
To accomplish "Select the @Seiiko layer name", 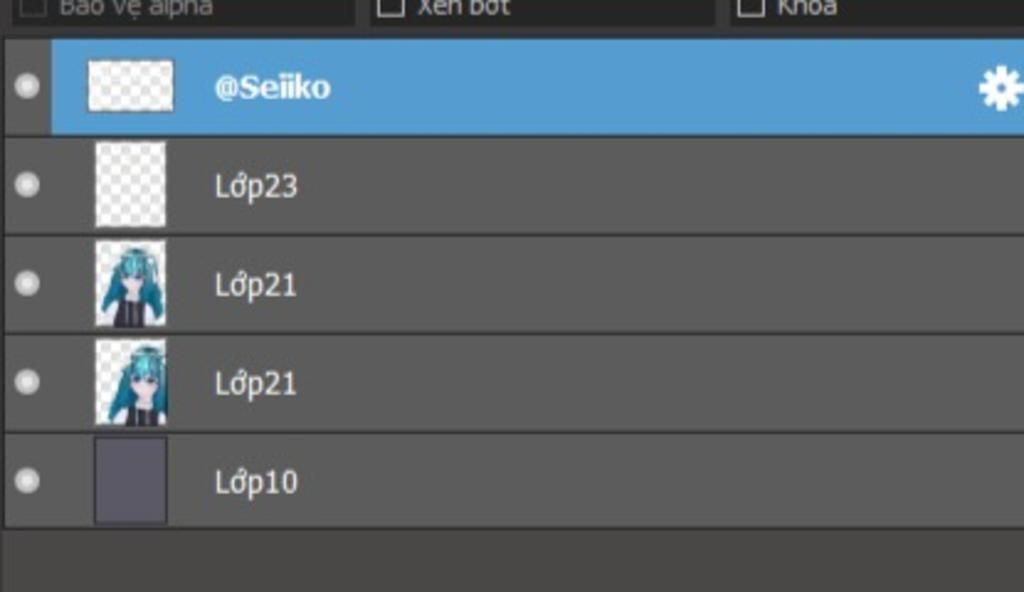I will (272, 88).
